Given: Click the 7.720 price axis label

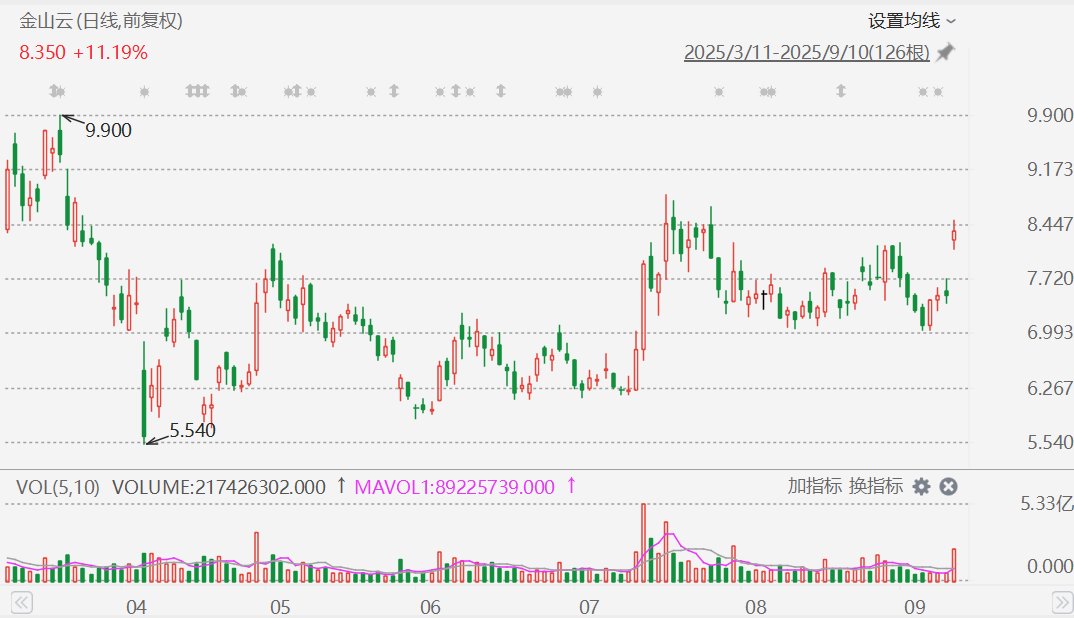Looking at the screenshot, I should click(x=1050, y=278).
